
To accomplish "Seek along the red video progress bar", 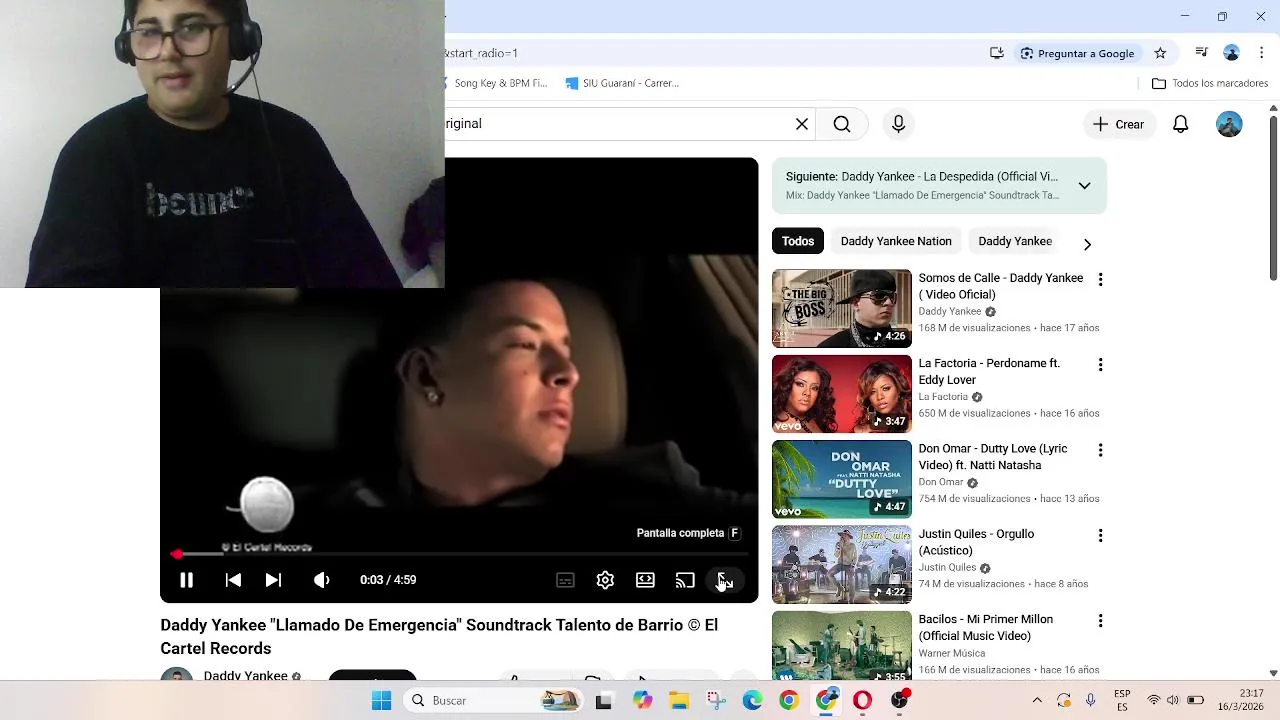I will pyautogui.click(x=459, y=553).
